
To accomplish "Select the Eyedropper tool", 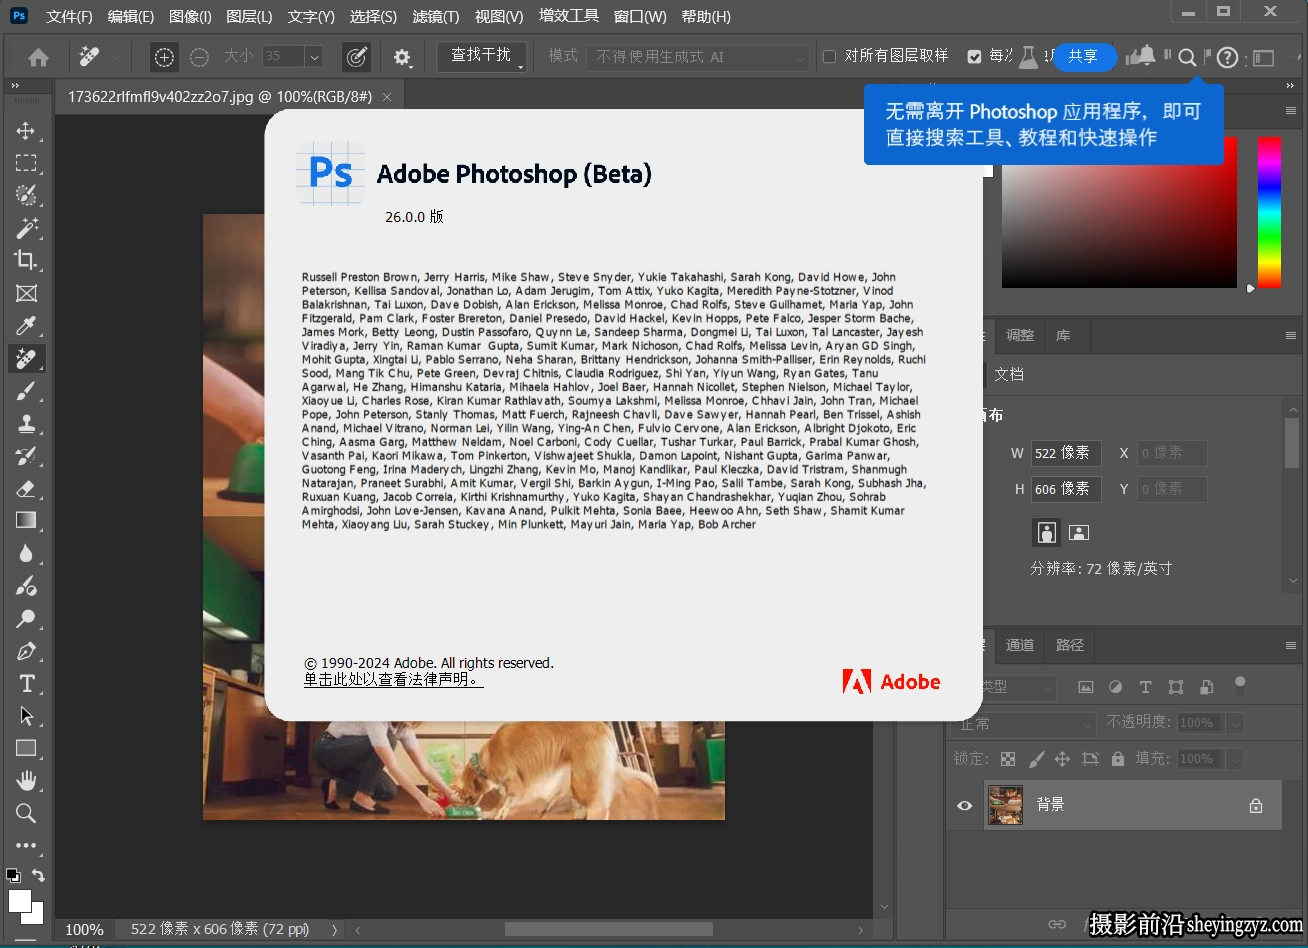I will pyautogui.click(x=26, y=326).
